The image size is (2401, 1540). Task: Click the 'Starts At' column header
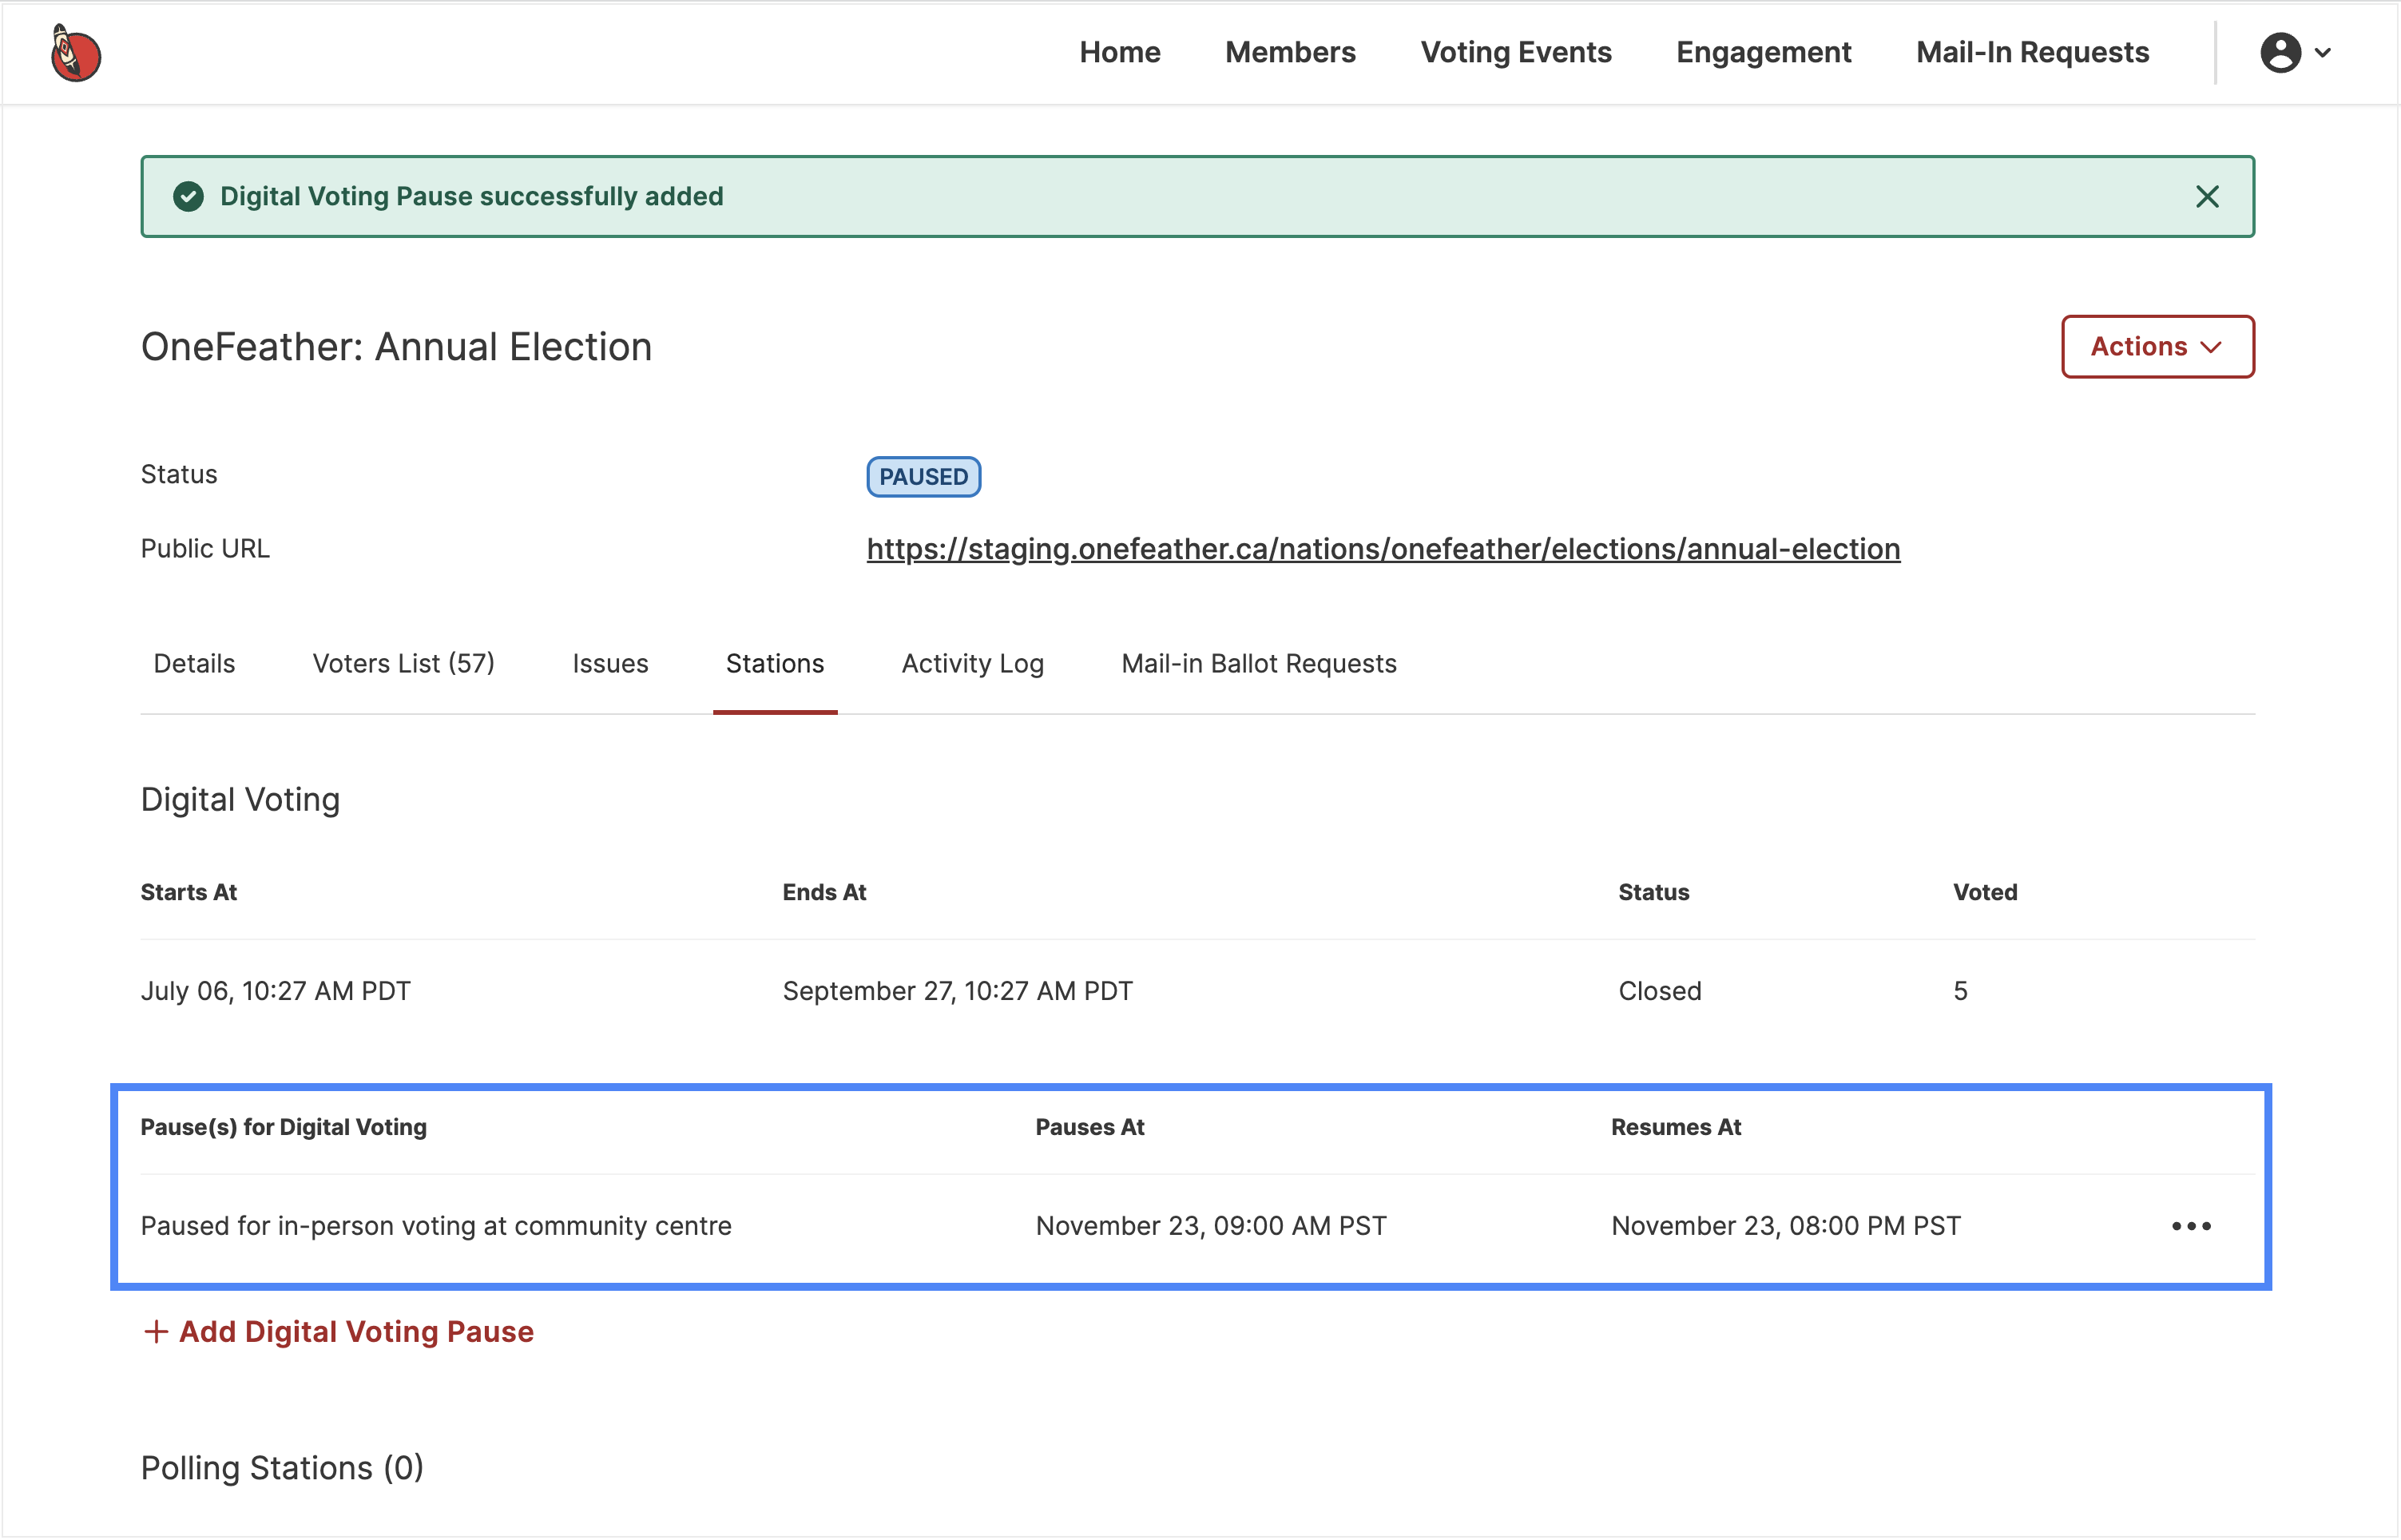(188, 893)
